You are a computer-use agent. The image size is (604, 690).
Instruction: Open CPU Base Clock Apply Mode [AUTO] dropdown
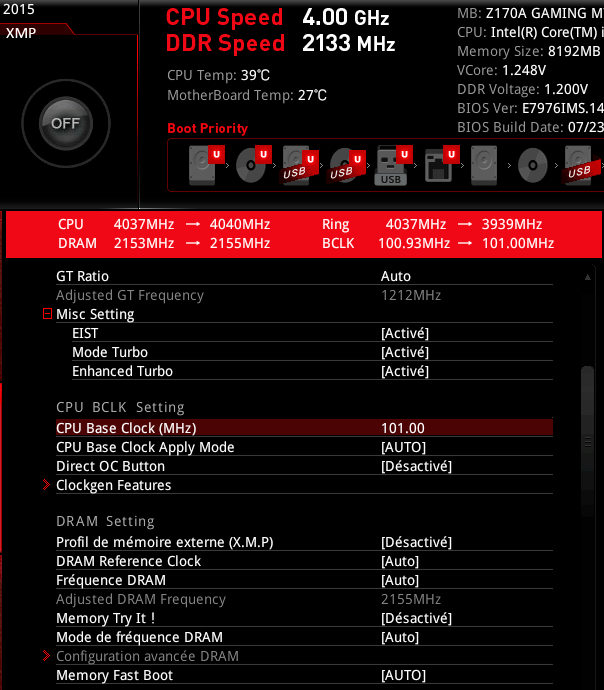[403, 447]
